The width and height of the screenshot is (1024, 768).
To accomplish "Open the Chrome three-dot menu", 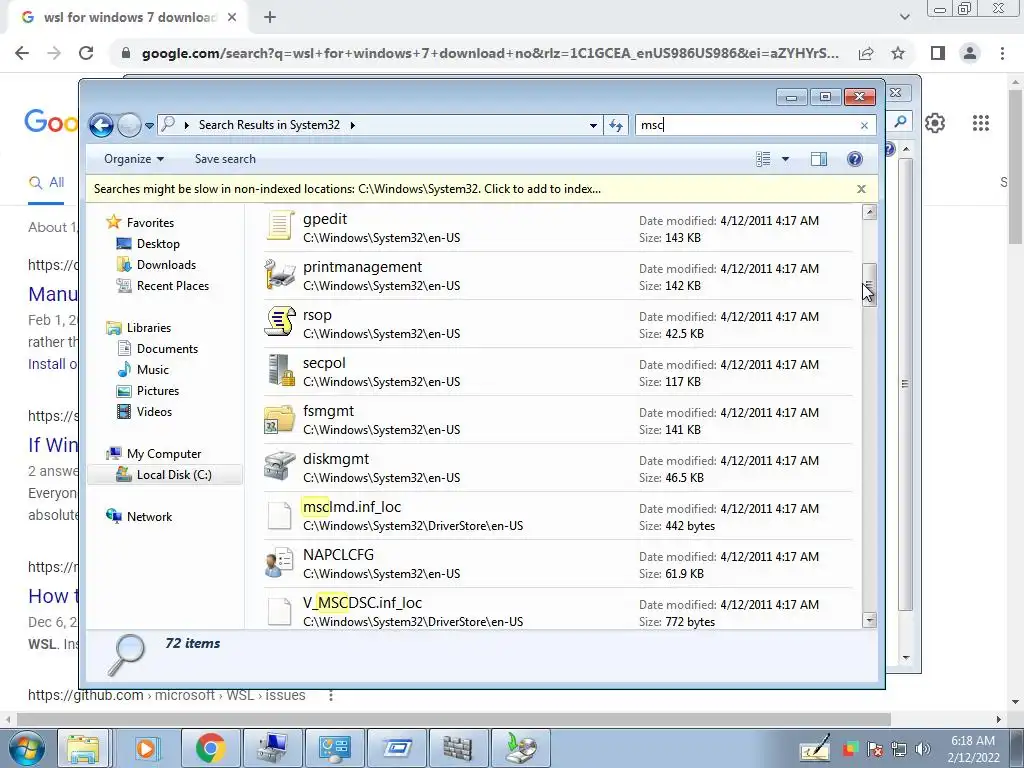I will tap(1002, 53).
